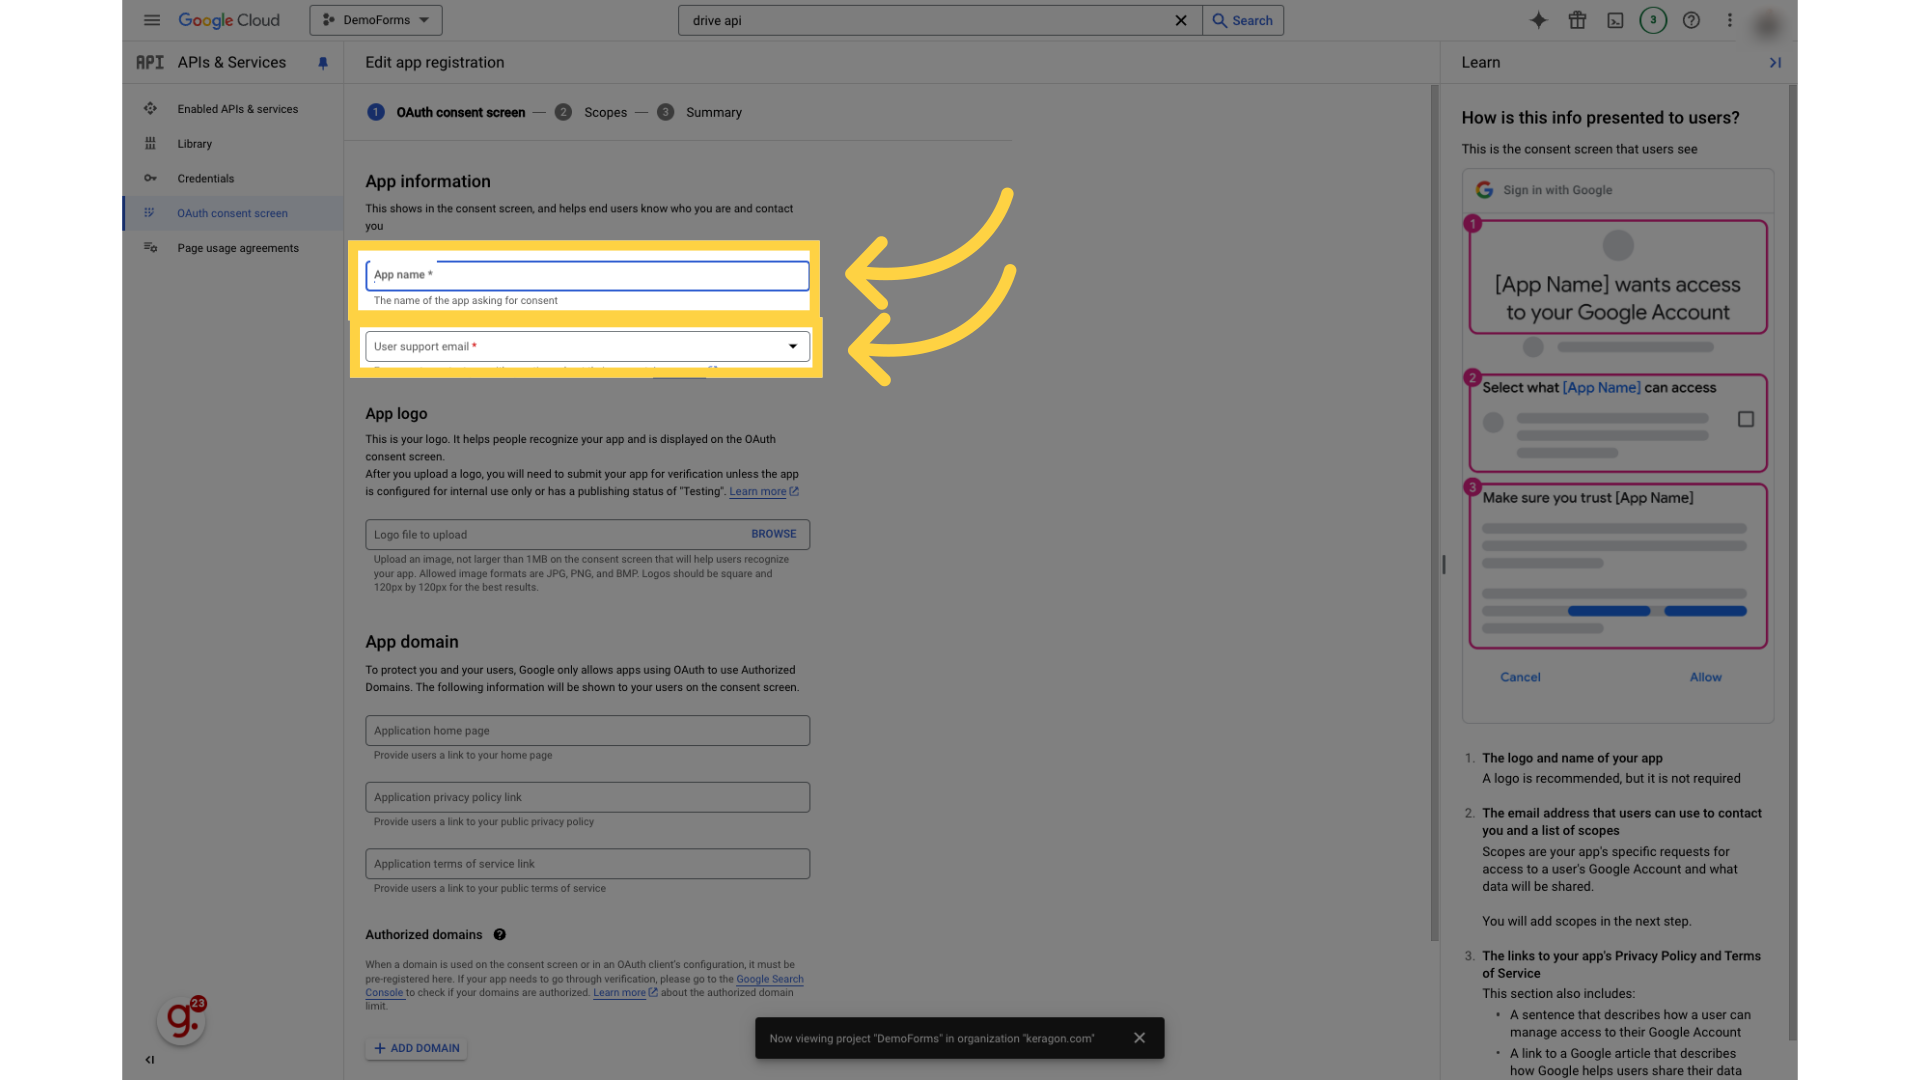The width and height of the screenshot is (1920, 1080).
Task: Activate Cloud Shell terminal icon
Action: point(1615,20)
